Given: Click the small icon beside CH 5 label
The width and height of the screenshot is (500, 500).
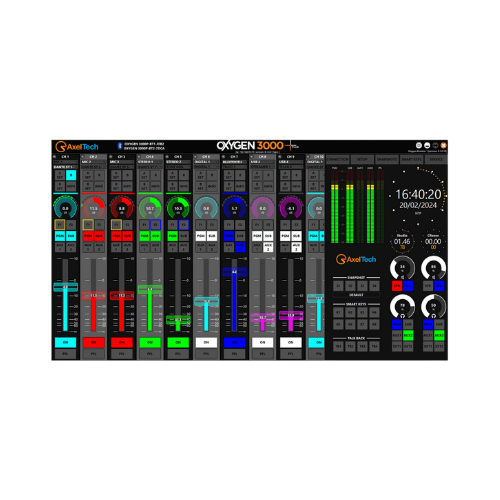Looking at the screenshot, I should [x=167, y=156].
